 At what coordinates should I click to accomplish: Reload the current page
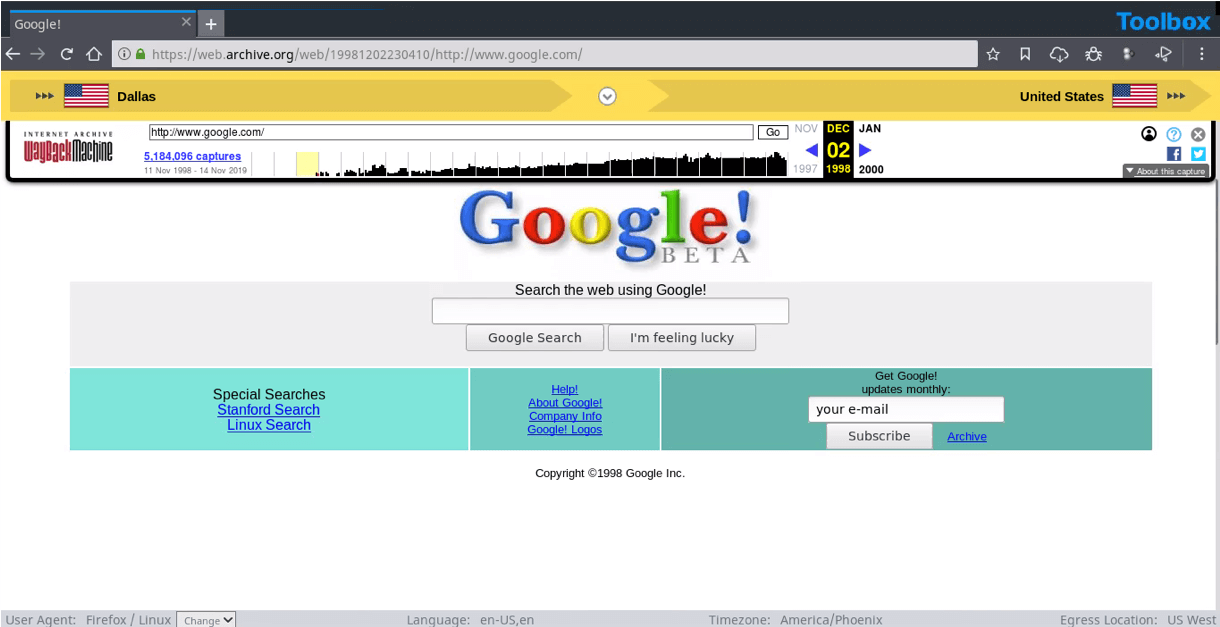coord(67,54)
